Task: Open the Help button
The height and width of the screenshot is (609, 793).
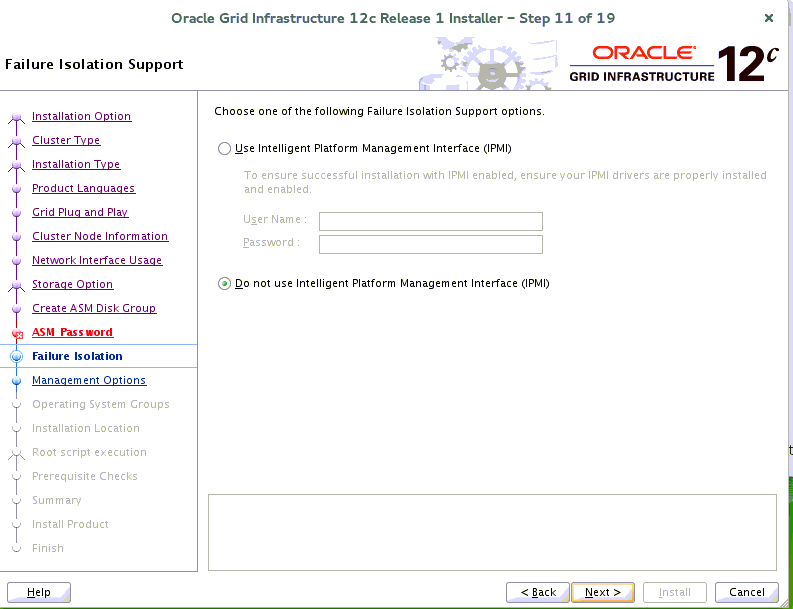Action: click(x=39, y=592)
